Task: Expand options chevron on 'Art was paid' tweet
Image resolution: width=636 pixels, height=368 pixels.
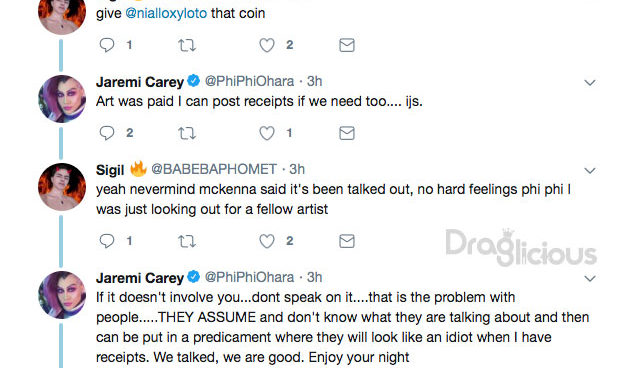Action: [x=589, y=83]
